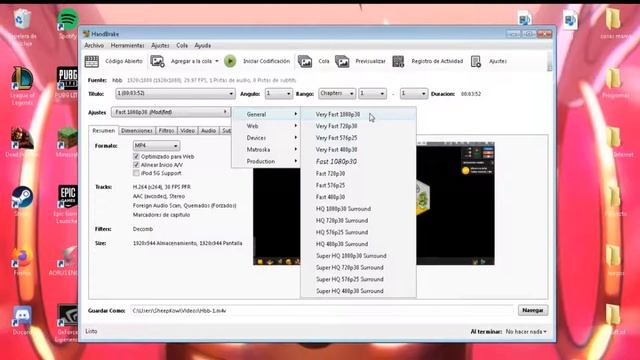Screen dimensions: 640x360
Task: Open PUBG Lite desktop shortcut
Action: point(67,78)
